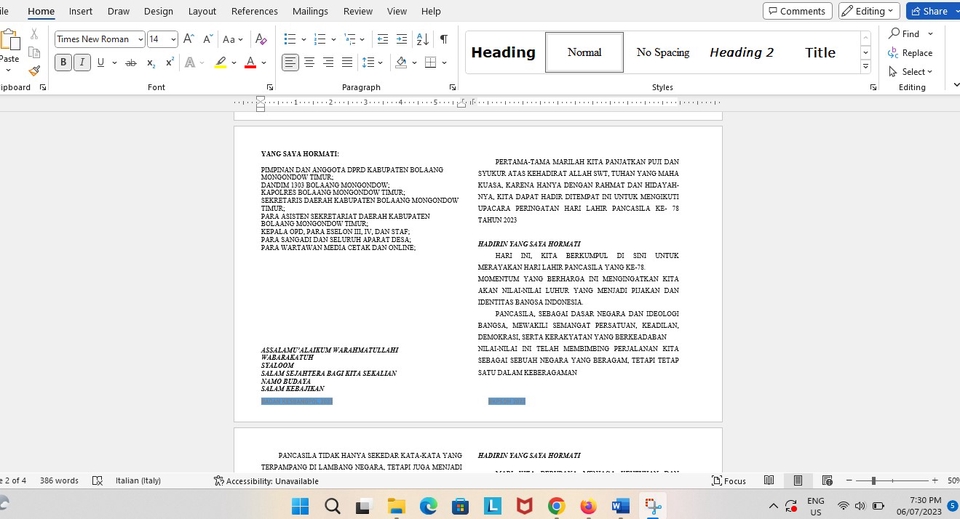Apply the No Spacing style

663,53
